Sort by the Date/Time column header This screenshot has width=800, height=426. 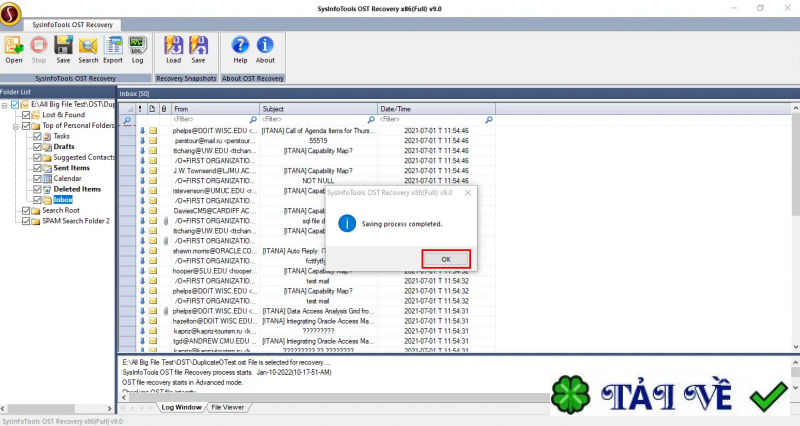coord(436,109)
